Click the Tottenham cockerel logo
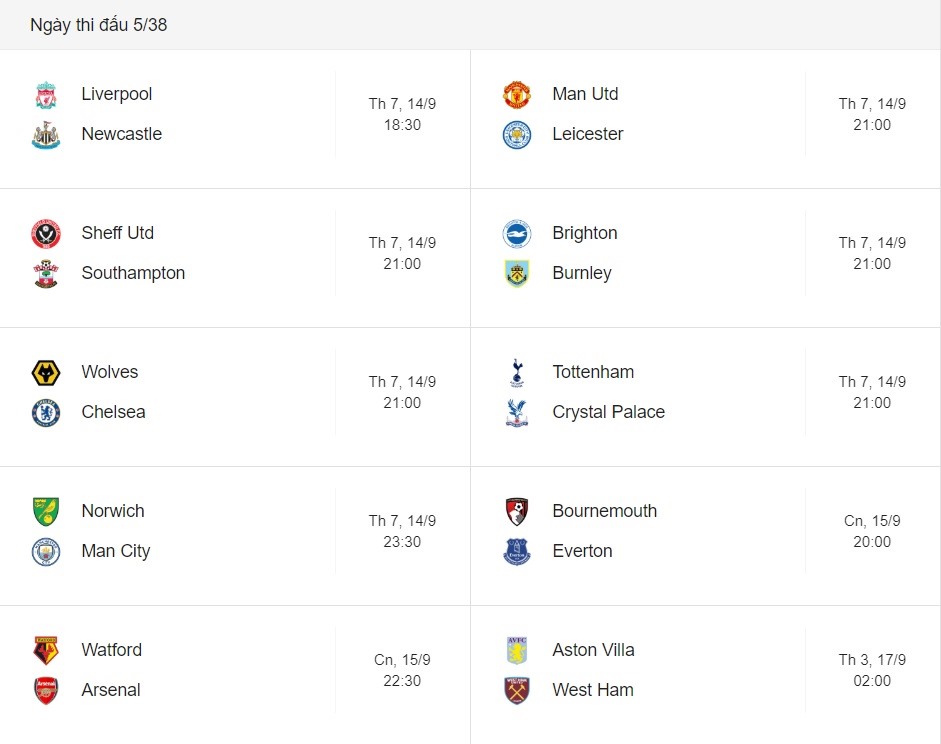The width and height of the screenshot is (941, 744). pyautogui.click(x=517, y=373)
